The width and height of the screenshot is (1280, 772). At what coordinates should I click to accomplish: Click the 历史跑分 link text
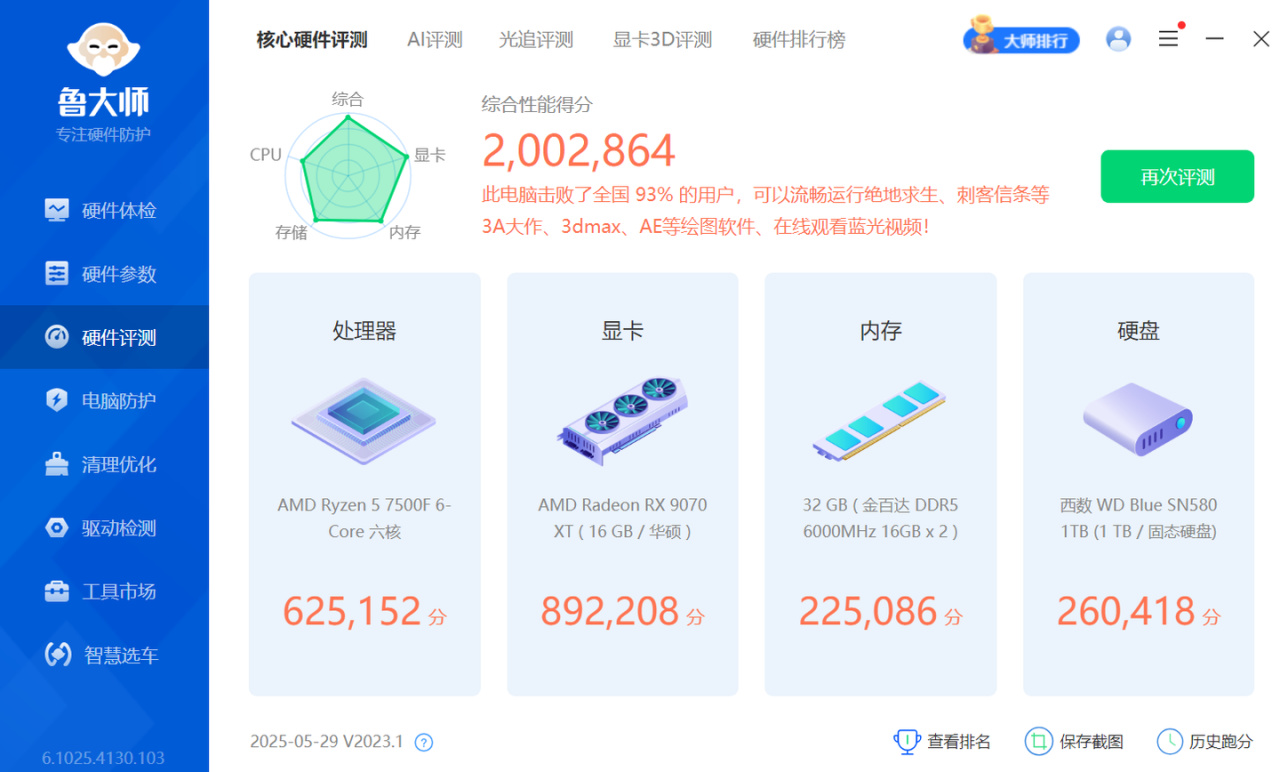[x=1221, y=742]
